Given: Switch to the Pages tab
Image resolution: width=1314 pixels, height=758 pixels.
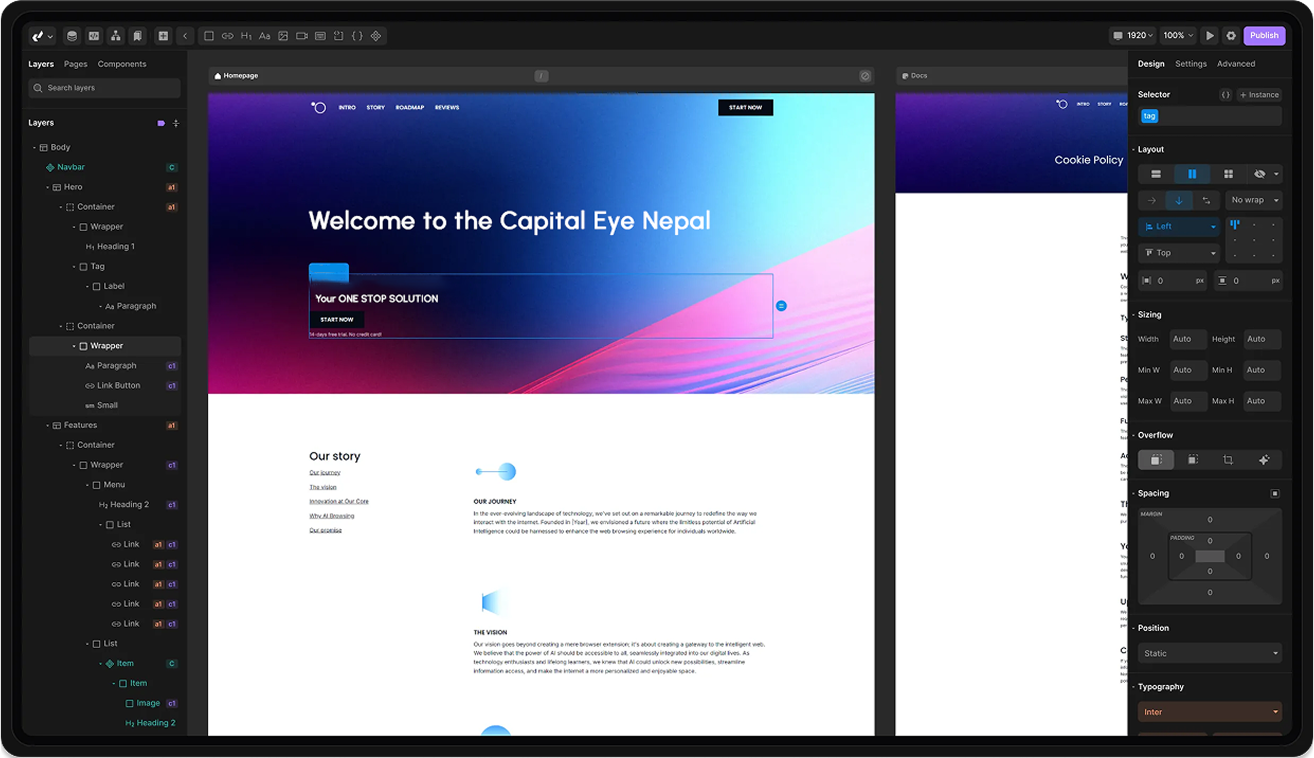Looking at the screenshot, I should pyautogui.click(x=75, y=64).
